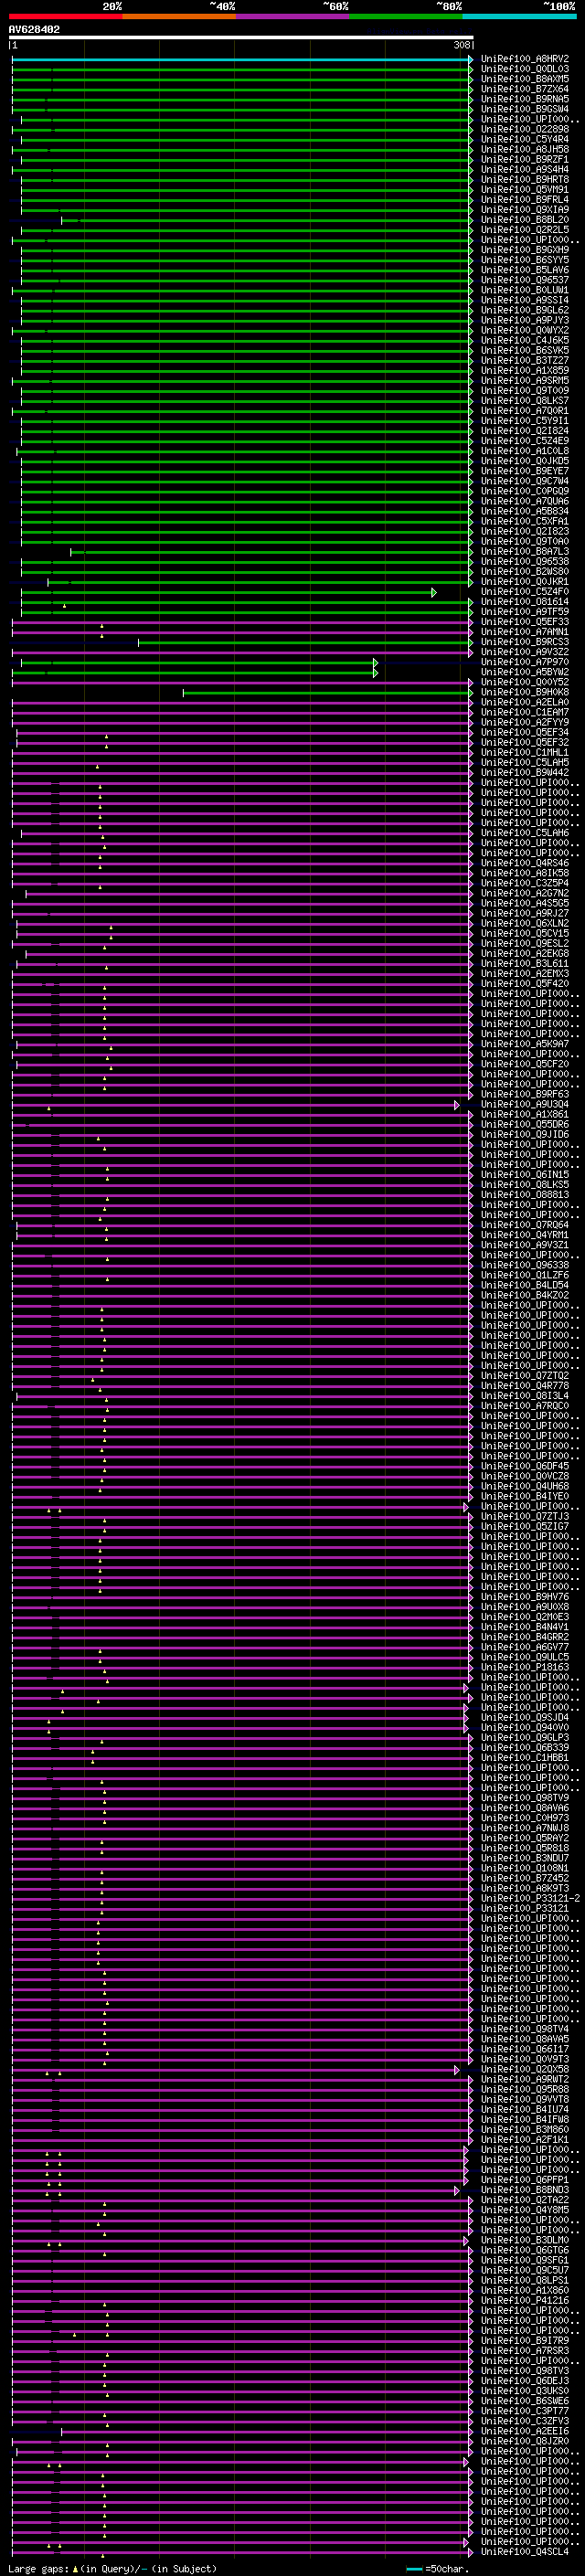The height and width of the screenshot is (2576, 585).
Task: Choose hit UniRef100_A9U3Q4
Action: 525,1104
